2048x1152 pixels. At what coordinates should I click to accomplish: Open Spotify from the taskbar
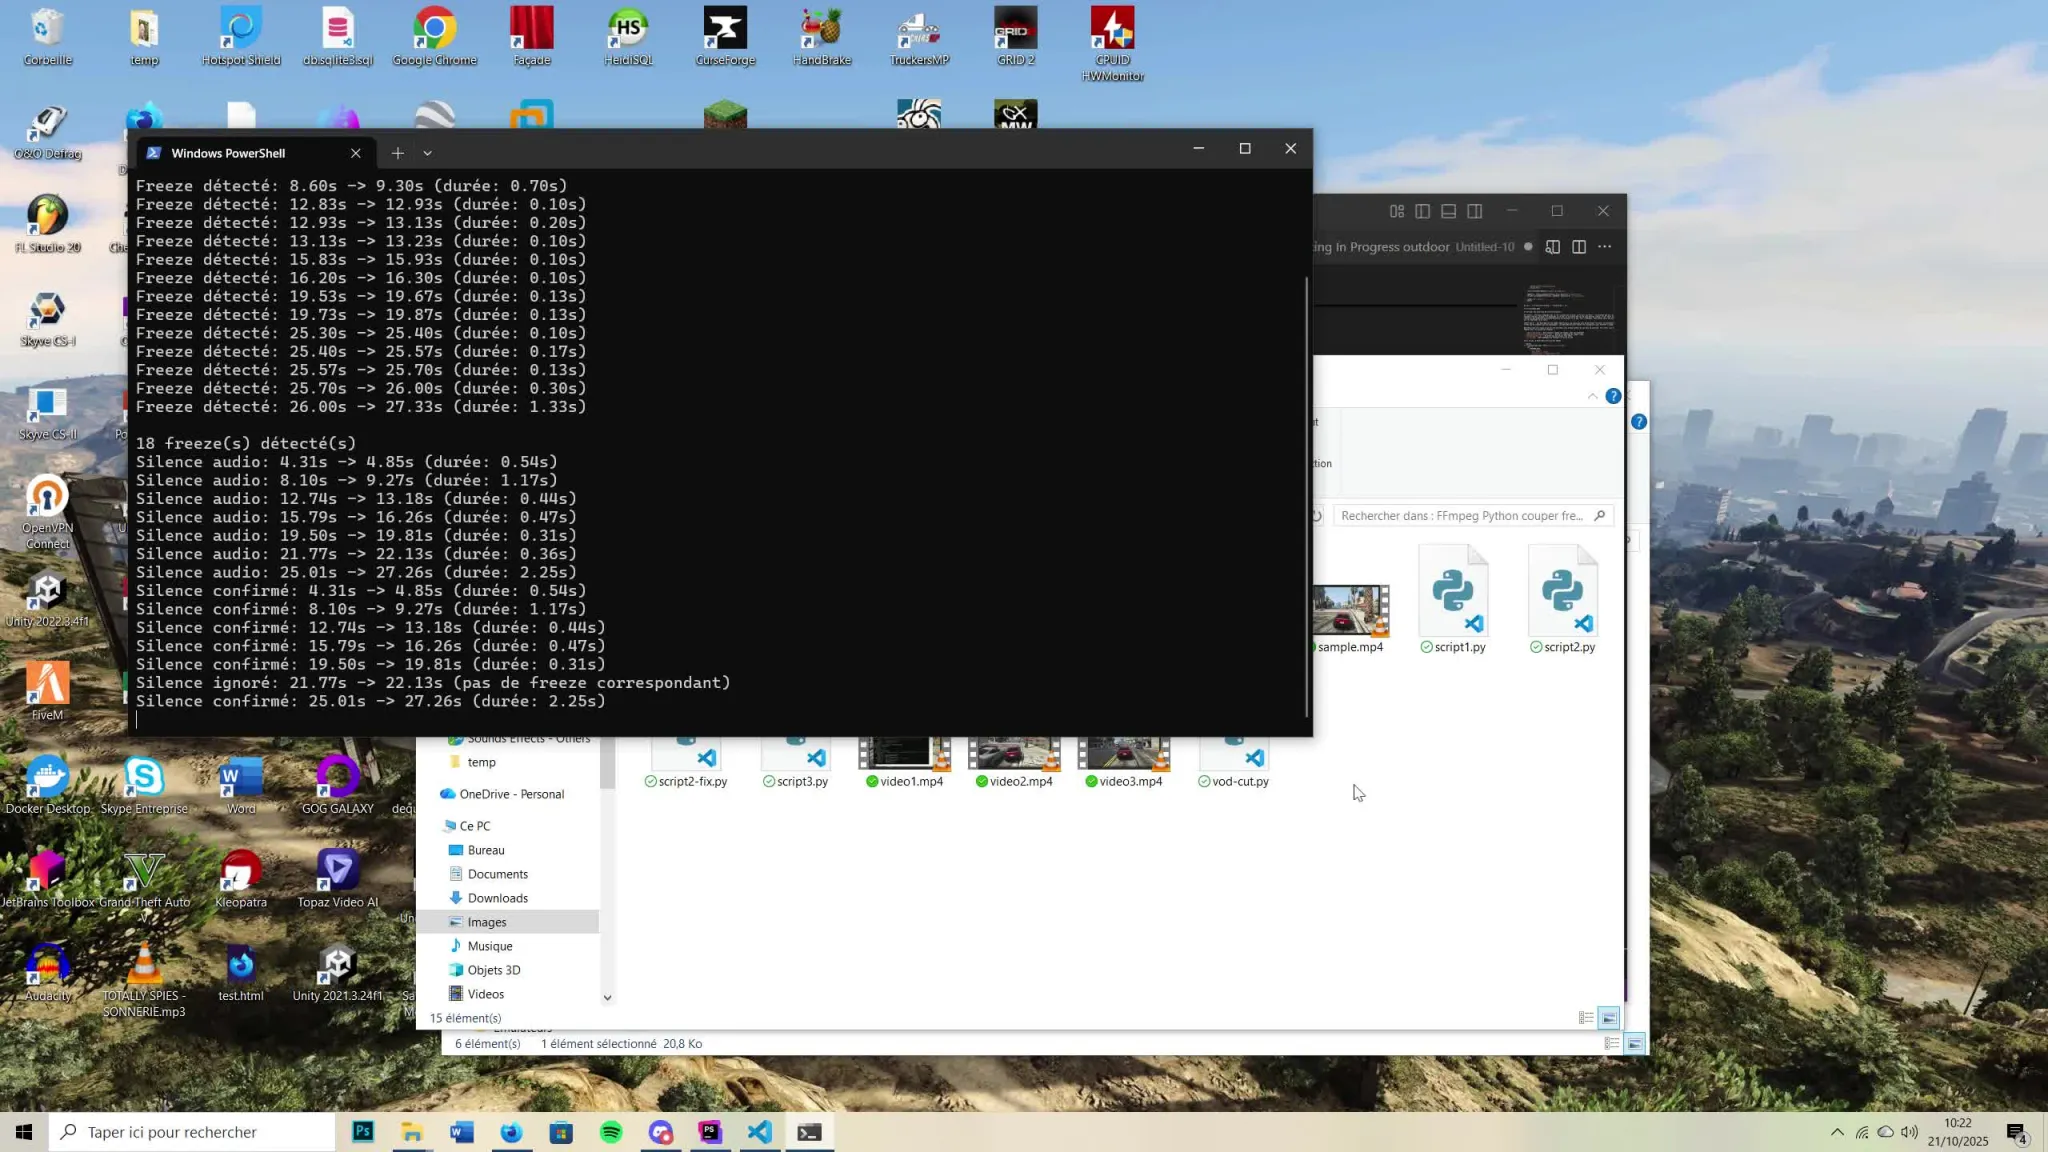(610, 1132)
